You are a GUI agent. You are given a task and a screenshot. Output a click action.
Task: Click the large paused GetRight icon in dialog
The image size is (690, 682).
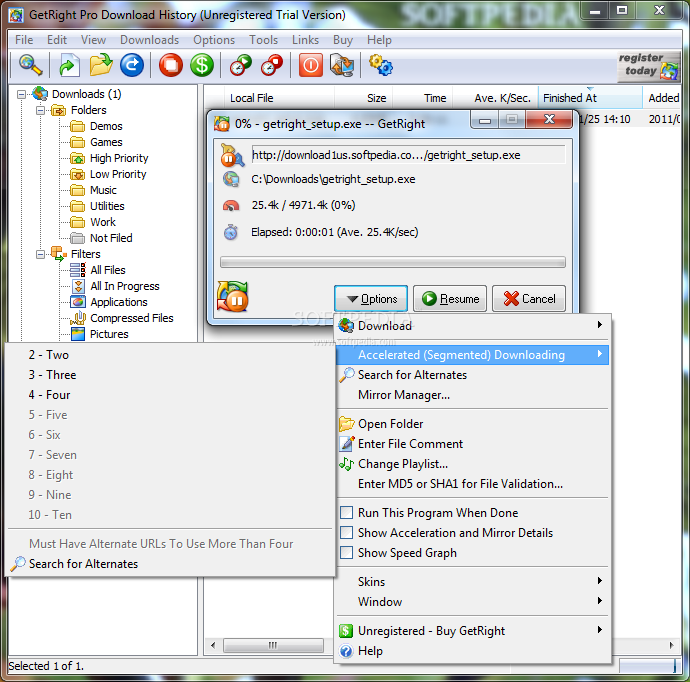(x=232, y=296)
